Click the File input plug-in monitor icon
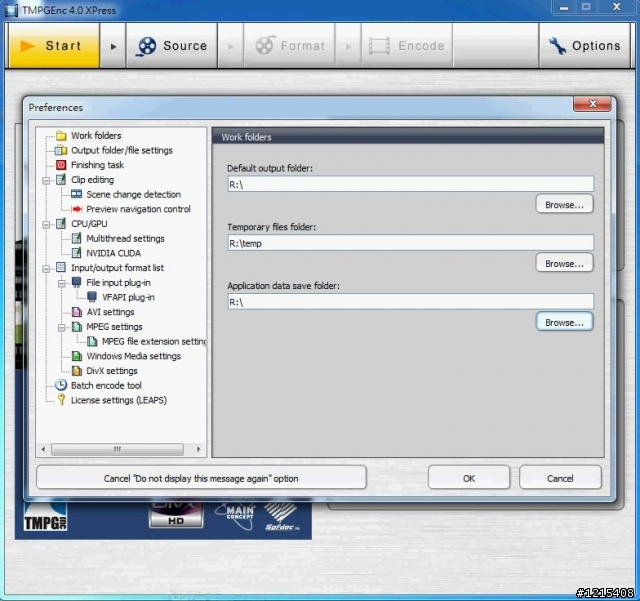640x601 pixels. pos(76,282)
